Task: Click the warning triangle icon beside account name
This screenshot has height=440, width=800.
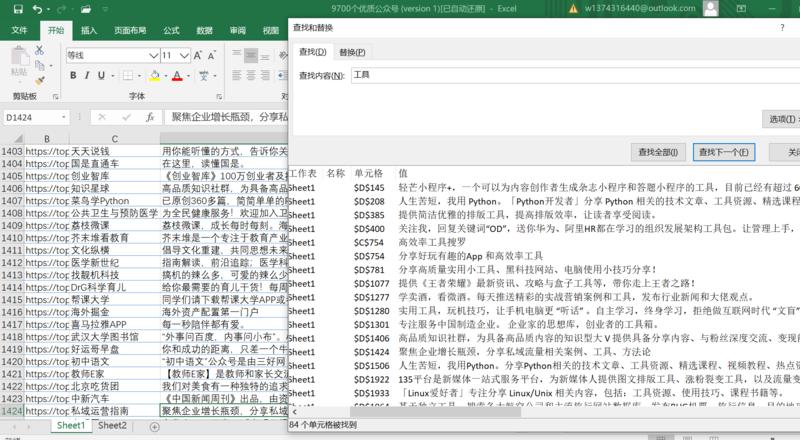Action: [x=573, y=9]
